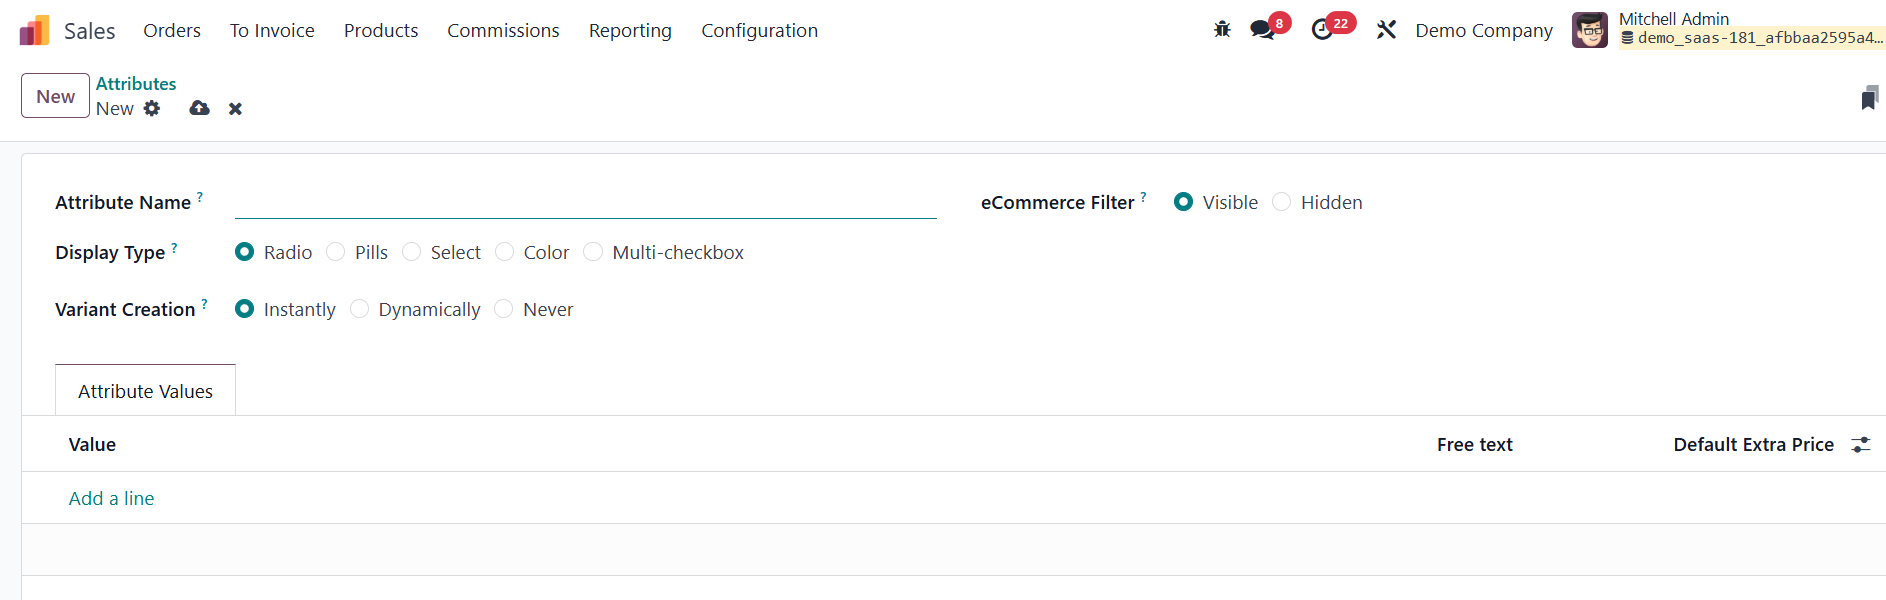
Task: Set Variant Creation to Dynamically
Action: tap(360, 309)
